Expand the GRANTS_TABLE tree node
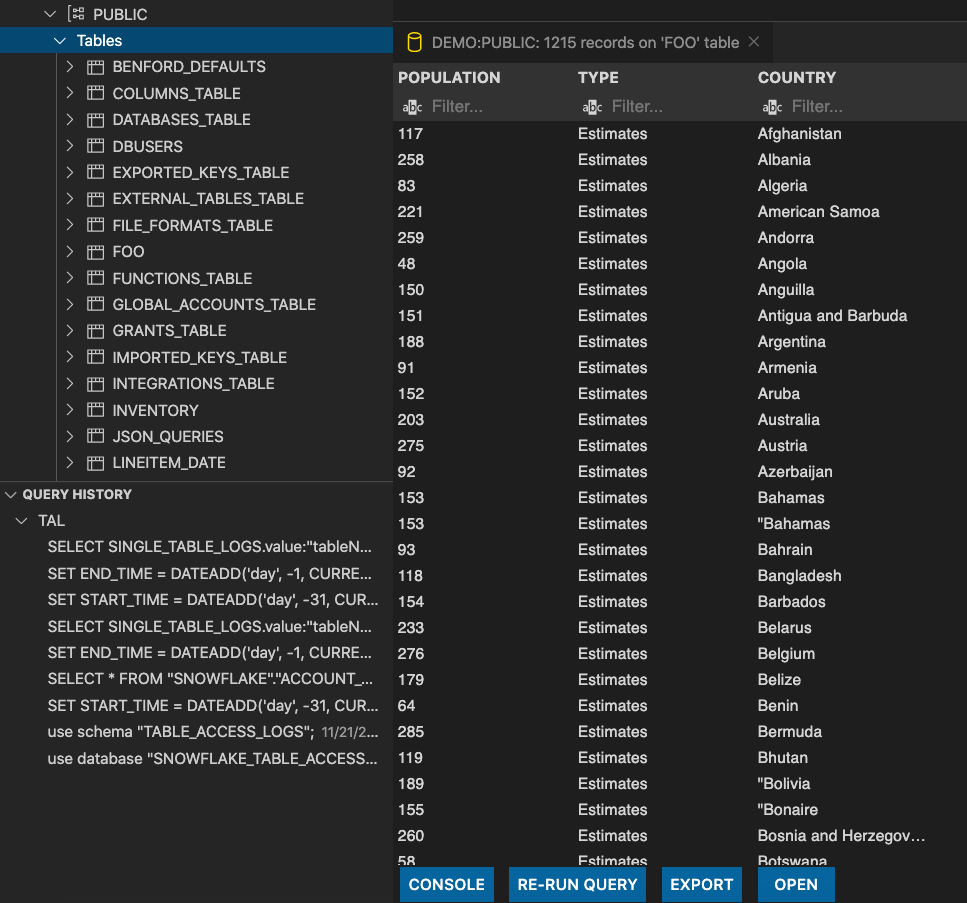Screen dimensions: 967x903 (x=70, y=331)
